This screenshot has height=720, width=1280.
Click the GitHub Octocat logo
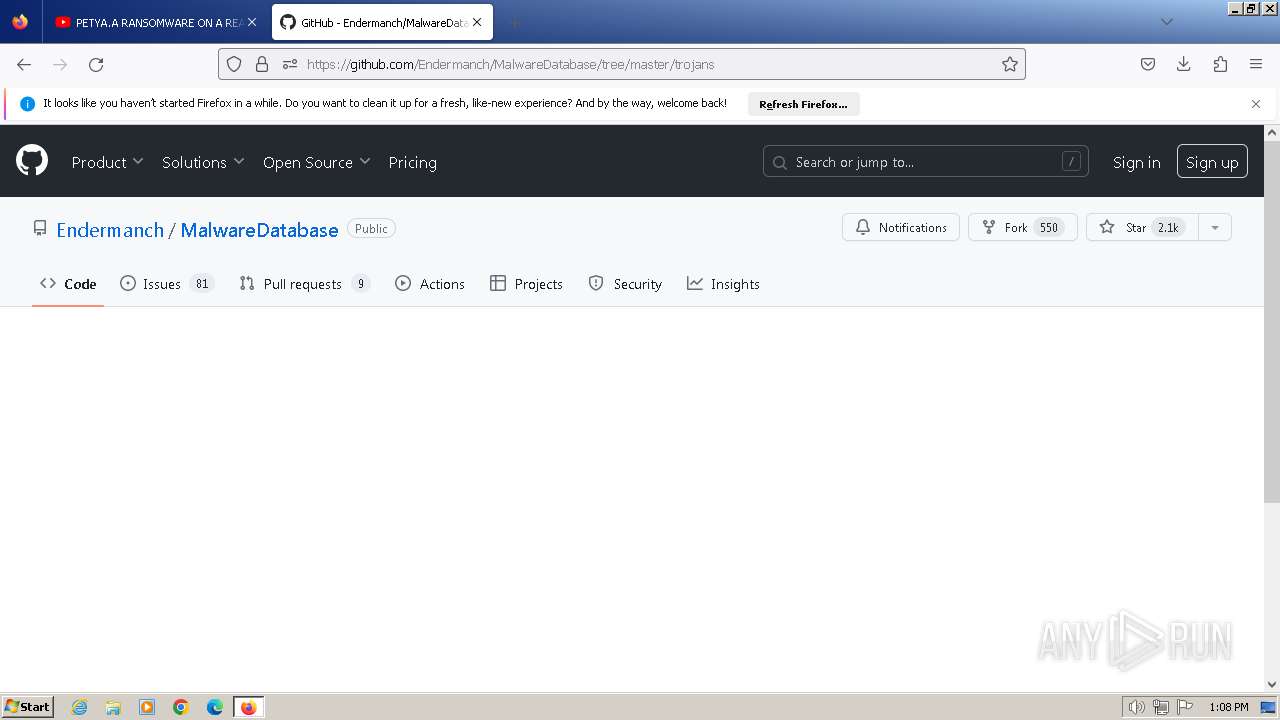(x=32, y=161)
